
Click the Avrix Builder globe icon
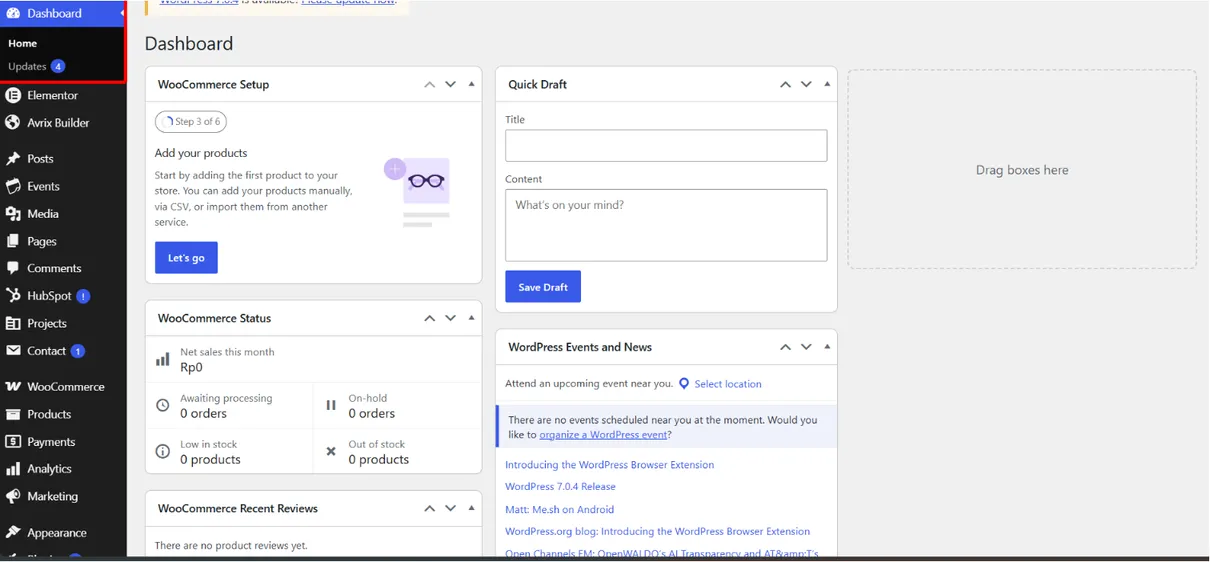click(x=13, y=122)
